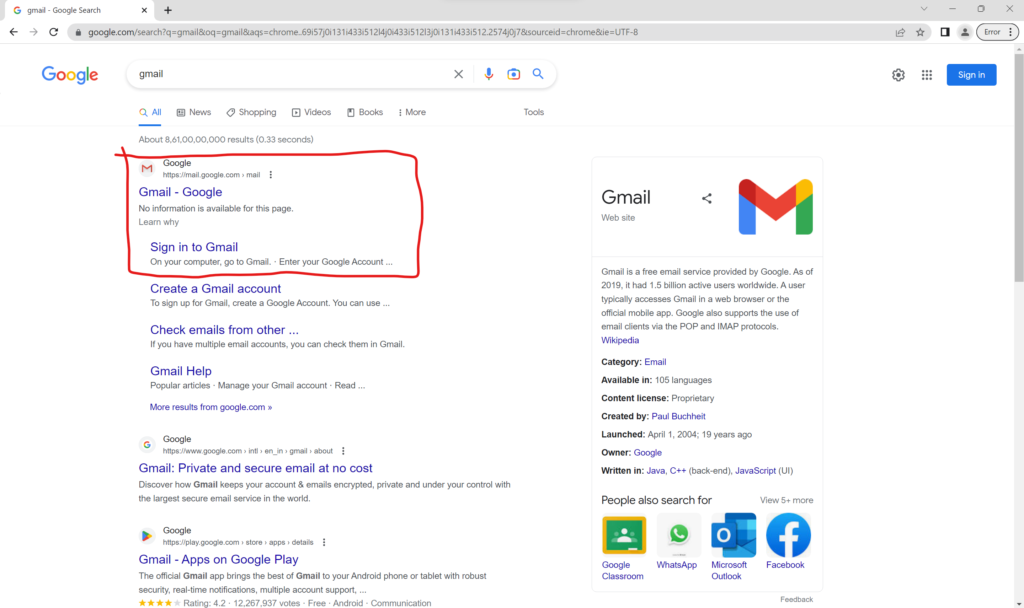Search by image with the camera icon

514,74
